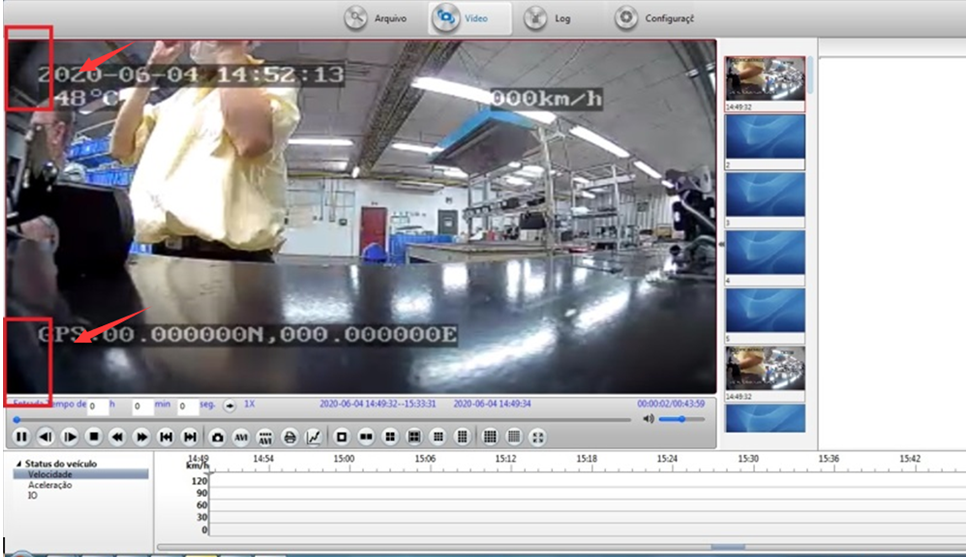Pause the video playback

click(21, 437)
